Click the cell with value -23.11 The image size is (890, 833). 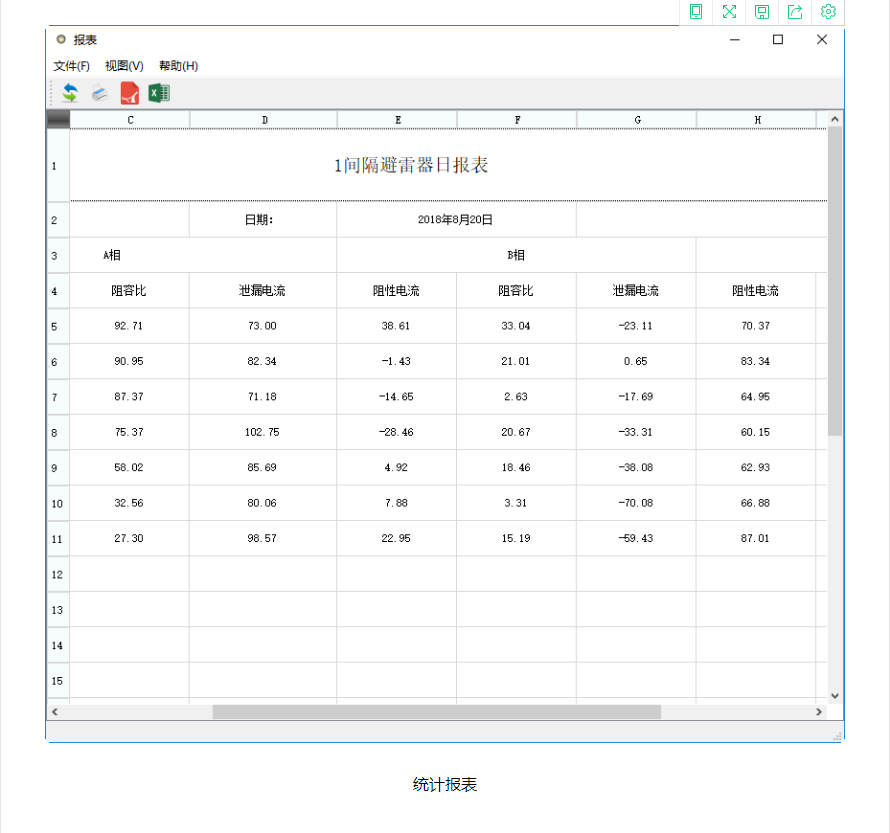coord(636,326)
